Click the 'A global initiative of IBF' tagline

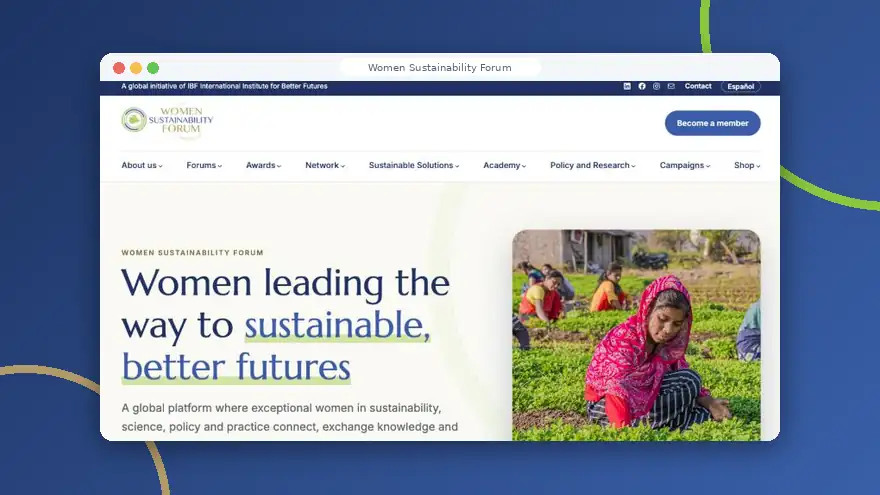coord(224,86)
